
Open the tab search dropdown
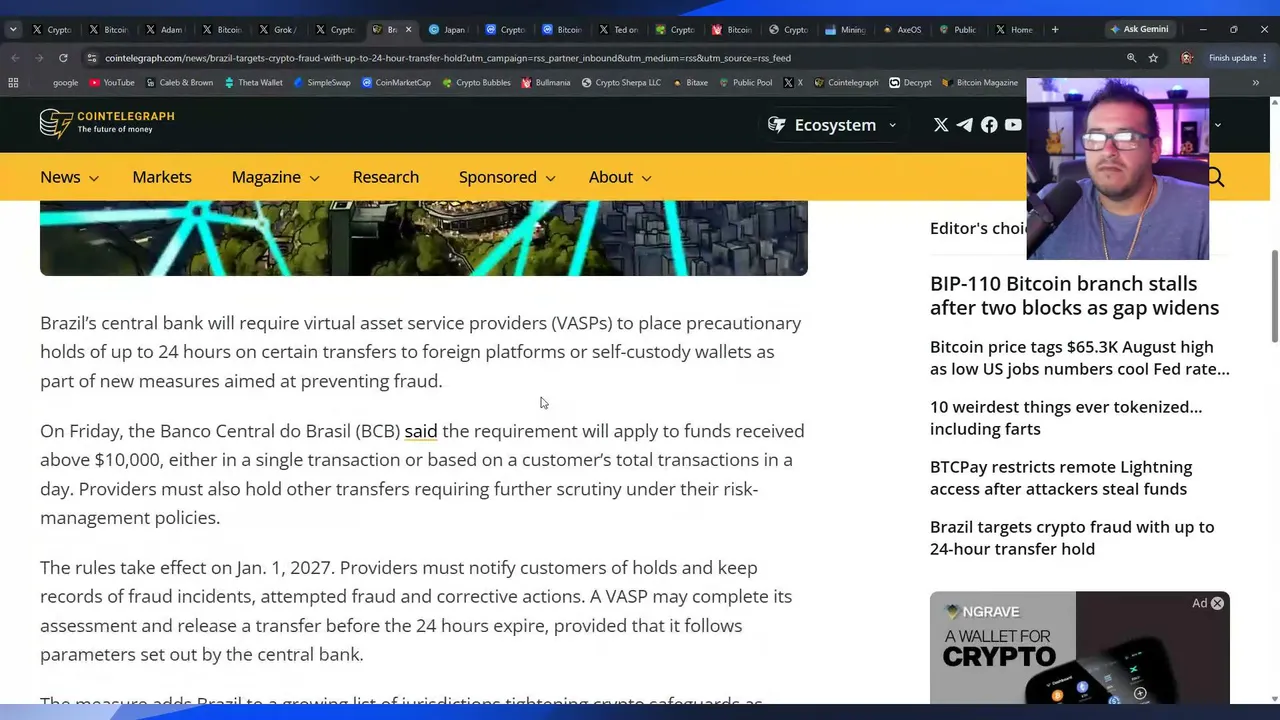(x=13, y=30)
